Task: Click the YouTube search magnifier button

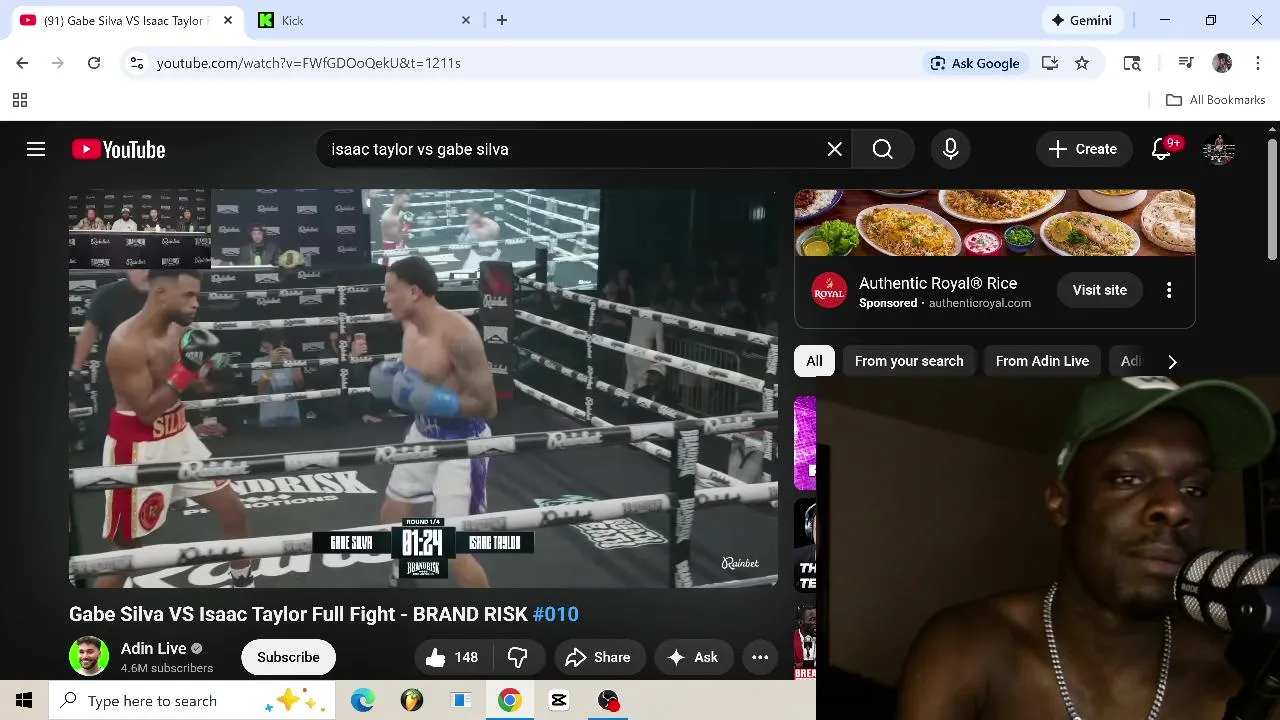Action: click(882, 149)
